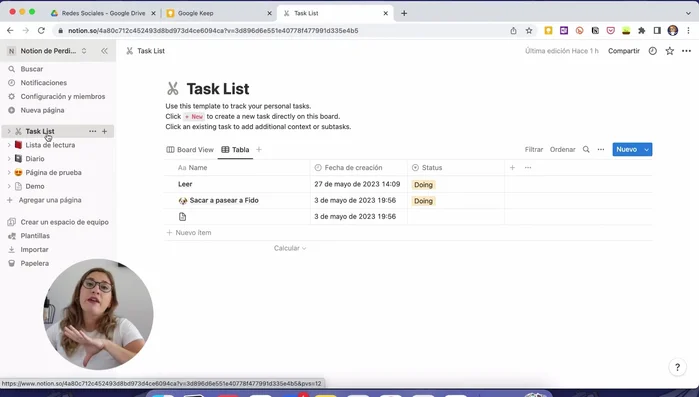Image resolution: width=699 pixels, height=397 pixels.
Task: Bookmark page with address bar star
Action: [x=529, y=31]
